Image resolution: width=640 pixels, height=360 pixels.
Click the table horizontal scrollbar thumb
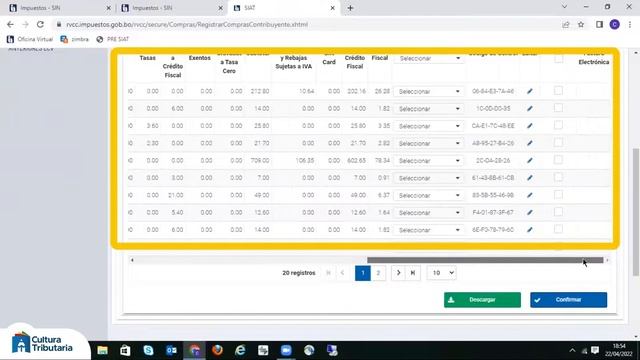coord(485,260)
